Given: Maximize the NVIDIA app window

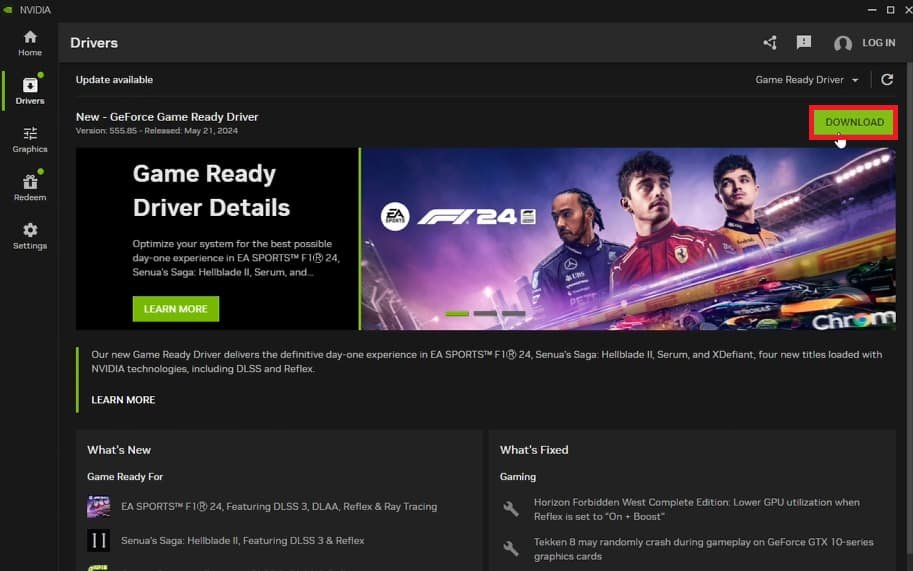Looking at the screenshot, I should click(x=890, y=10).
